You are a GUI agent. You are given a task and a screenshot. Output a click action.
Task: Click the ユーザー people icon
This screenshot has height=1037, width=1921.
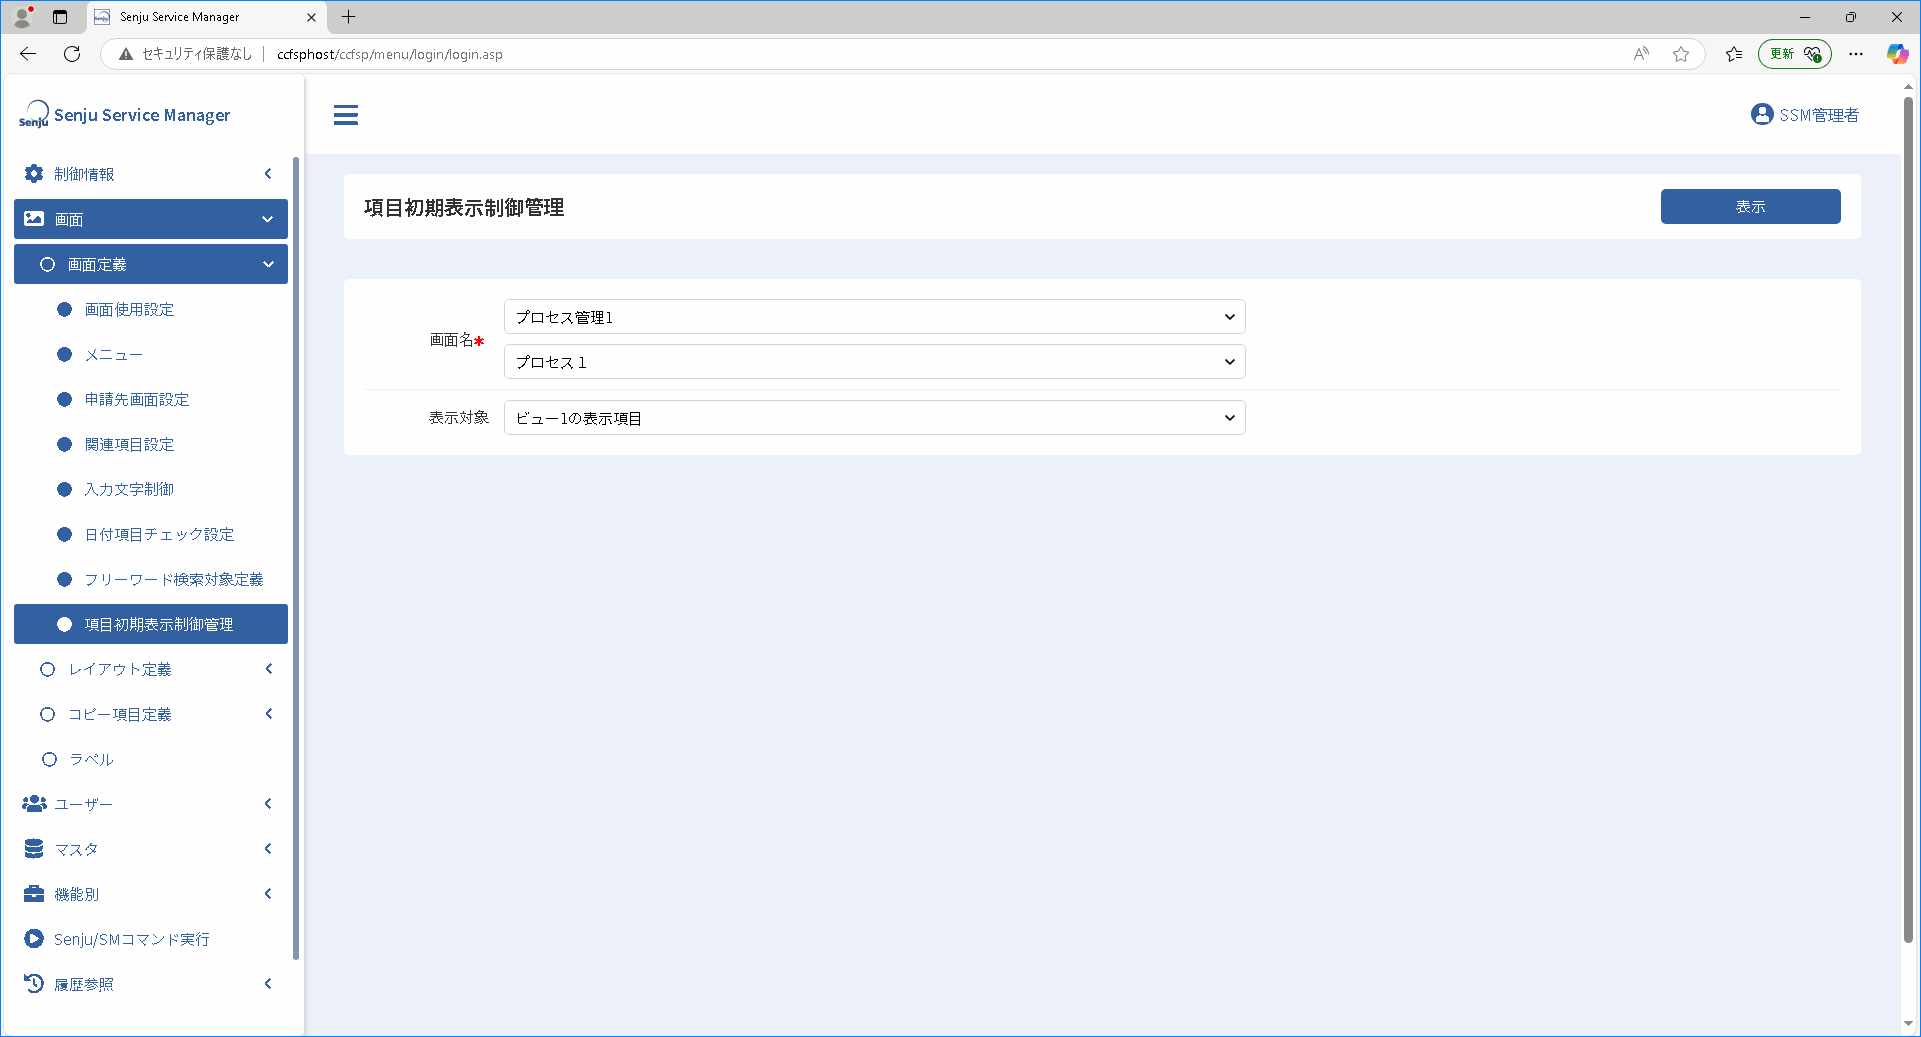34,804
